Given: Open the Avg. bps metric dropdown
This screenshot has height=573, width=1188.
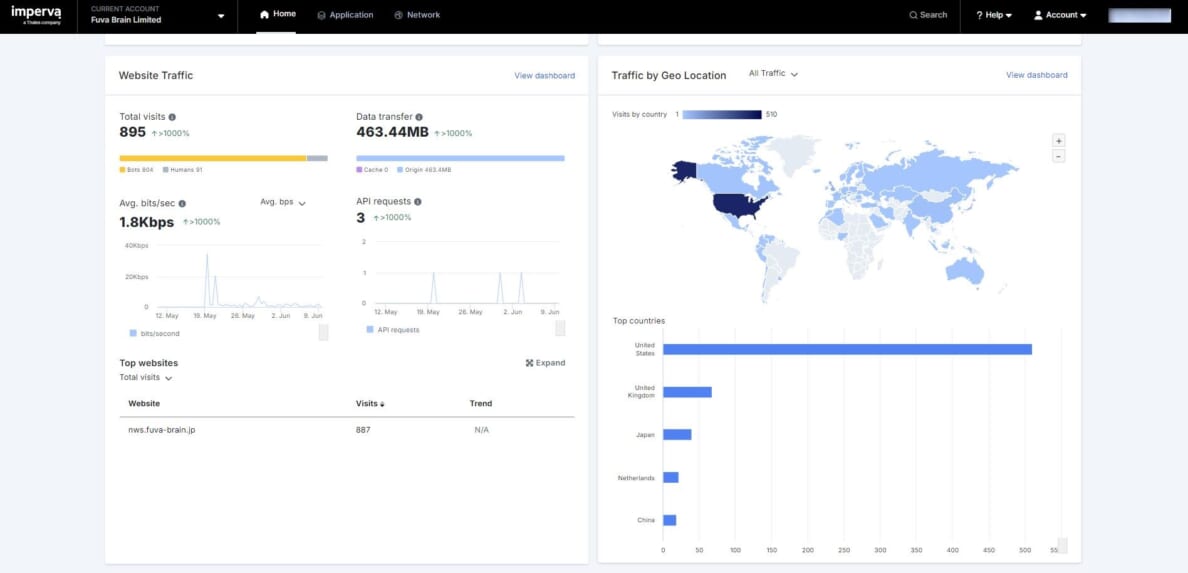Looking at the screenshot, I should point(283,202).
